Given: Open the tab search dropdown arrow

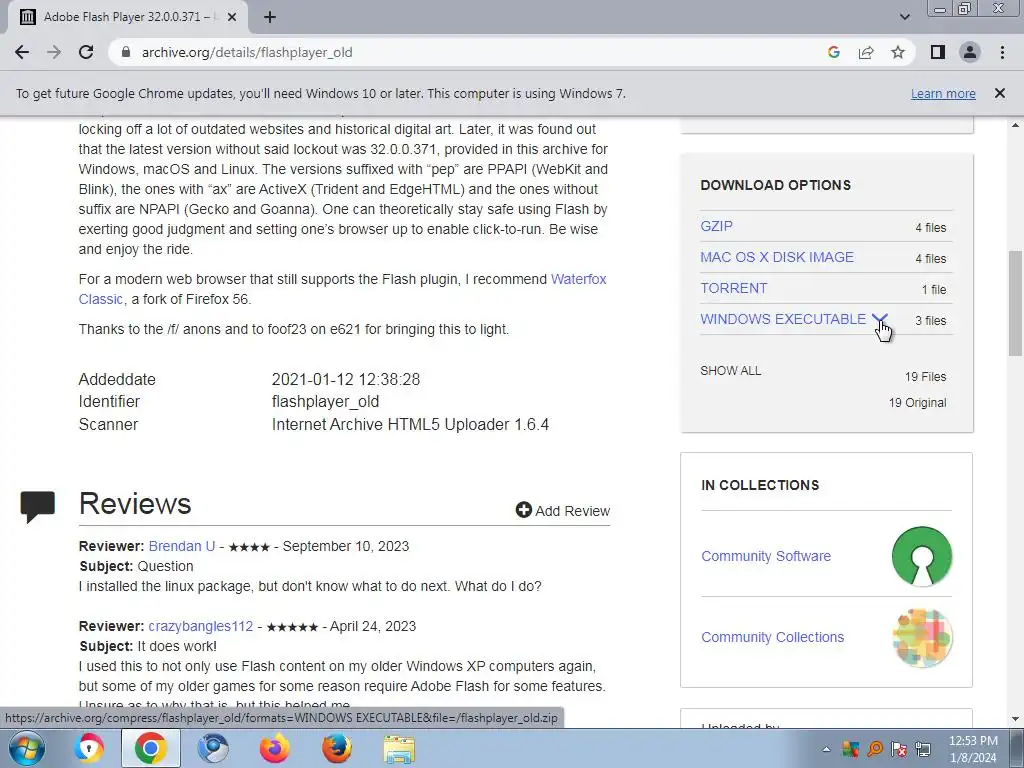Looking at the screenshot, I should pos(904,17).
